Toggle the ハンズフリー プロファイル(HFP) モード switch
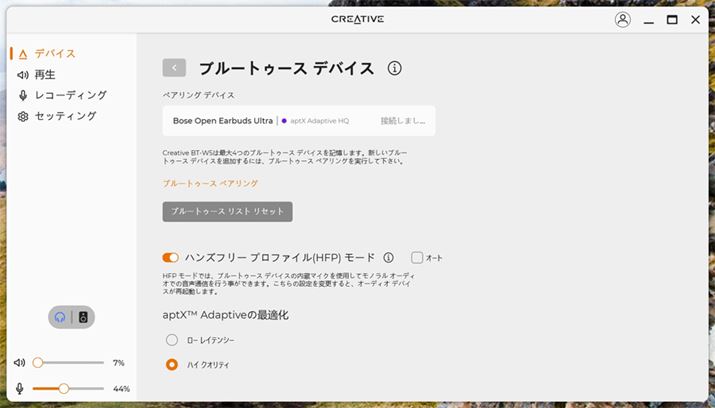This screenshot has width=715, height=408. pos(171,258)
